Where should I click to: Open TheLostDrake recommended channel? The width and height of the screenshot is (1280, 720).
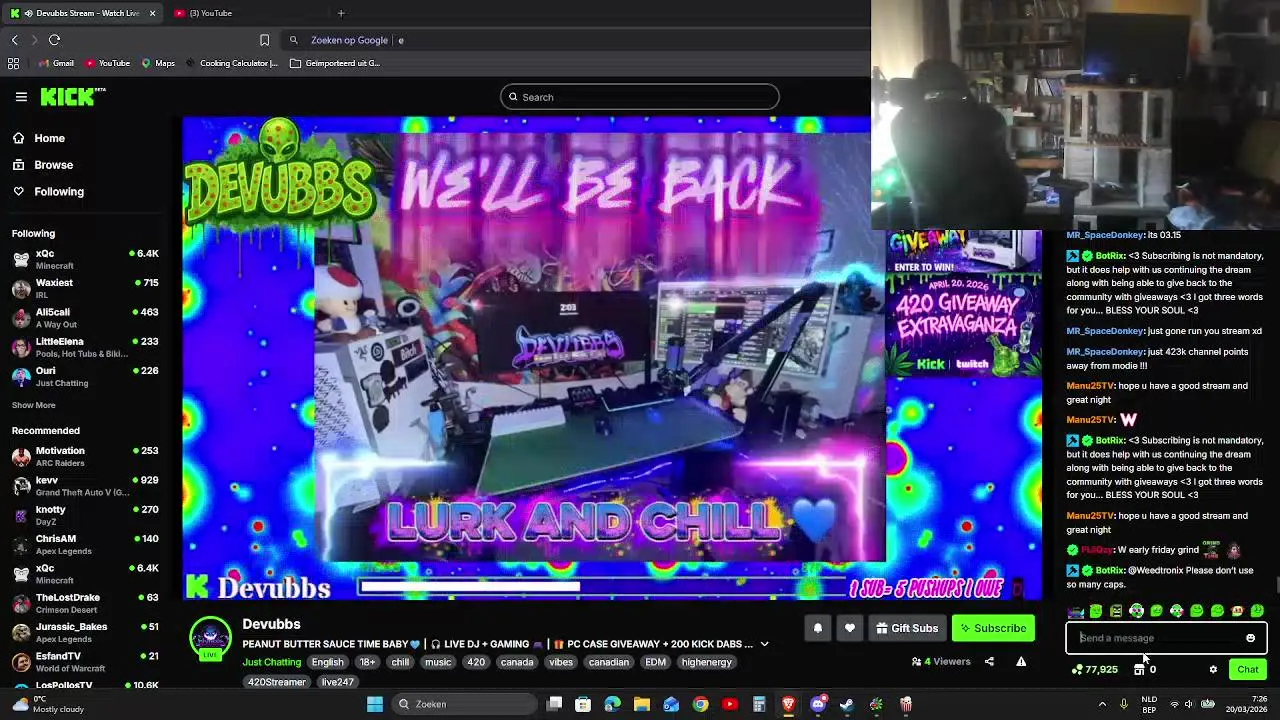[85, 603]
